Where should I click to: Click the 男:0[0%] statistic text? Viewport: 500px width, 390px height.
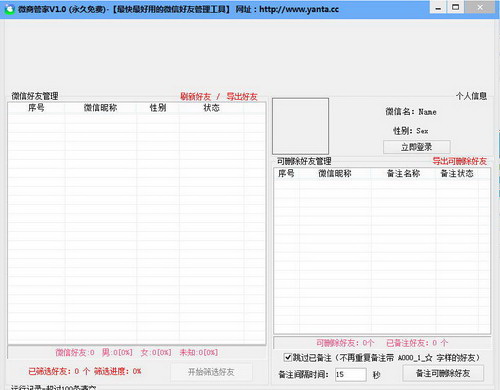point(117,352)
